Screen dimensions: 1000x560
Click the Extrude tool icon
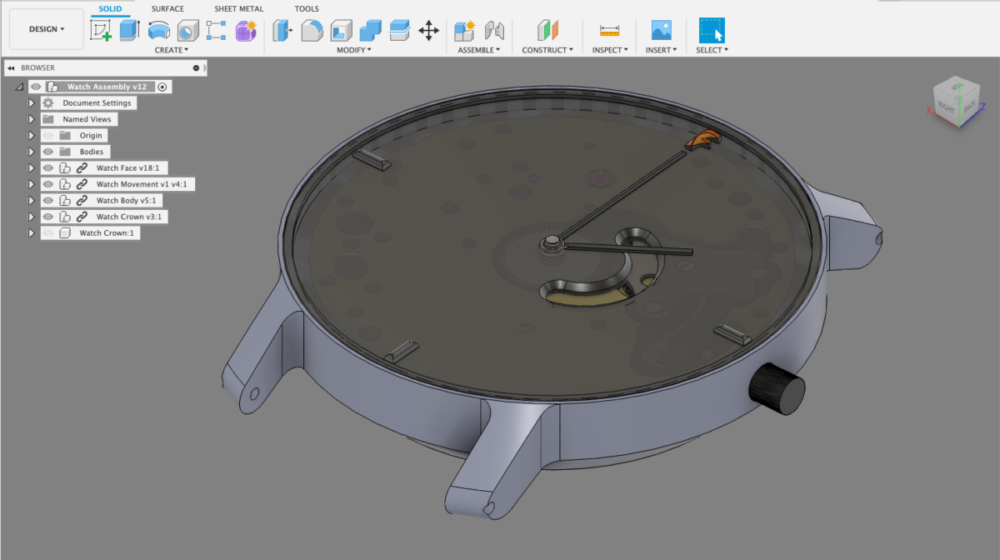click(129, 30)
